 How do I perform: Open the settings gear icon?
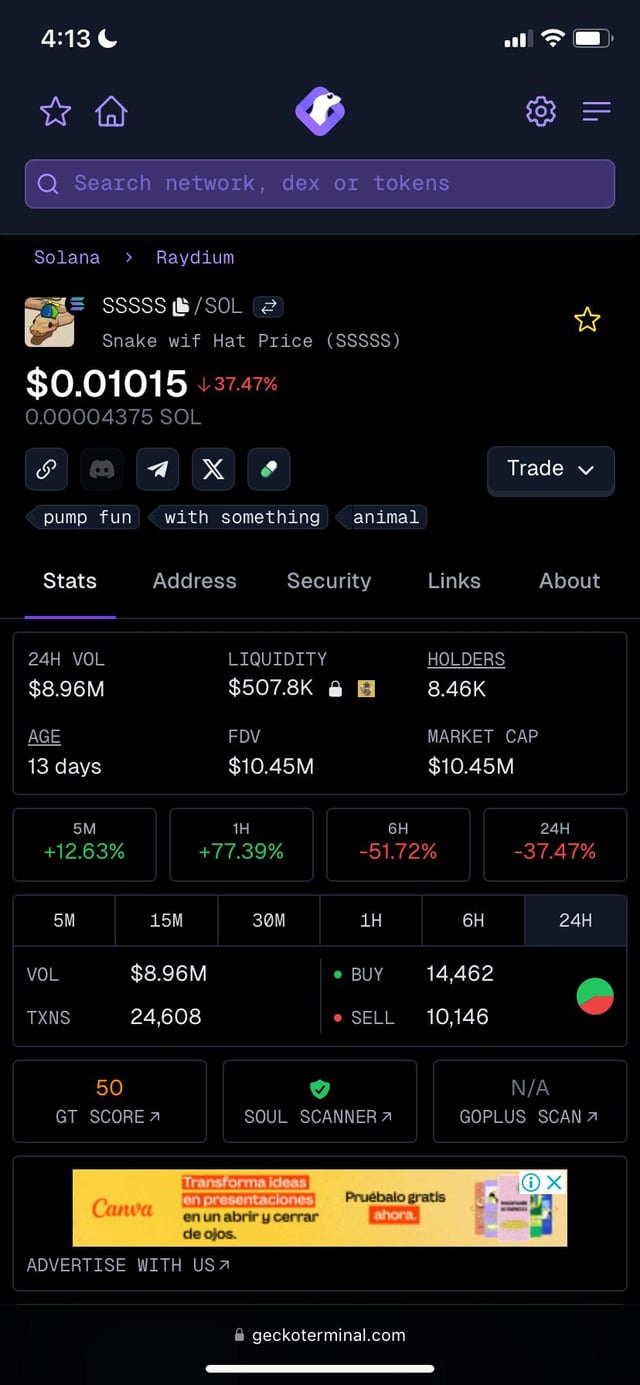[x=541, y=111]
